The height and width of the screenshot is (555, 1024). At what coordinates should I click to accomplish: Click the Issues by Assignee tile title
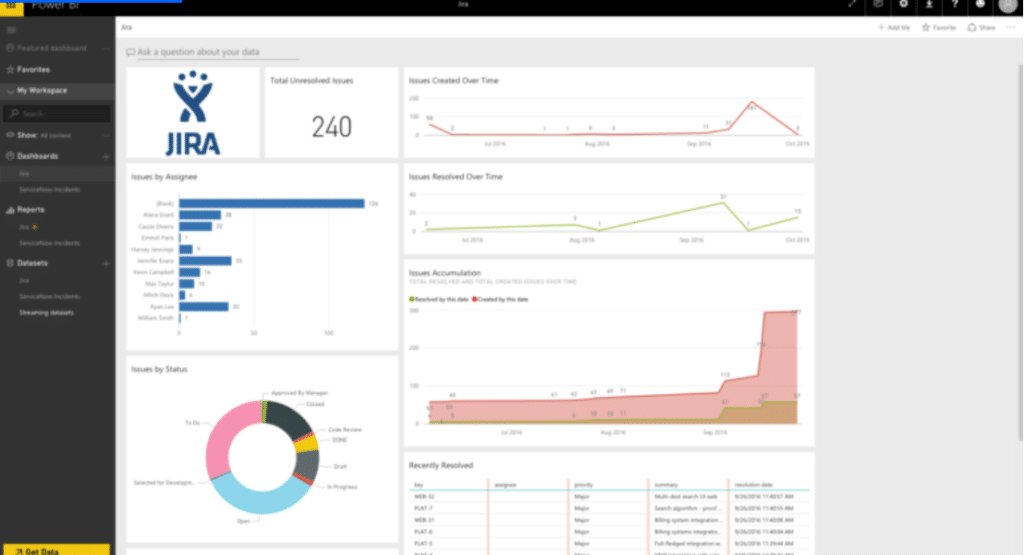click(x=164, y=177)
